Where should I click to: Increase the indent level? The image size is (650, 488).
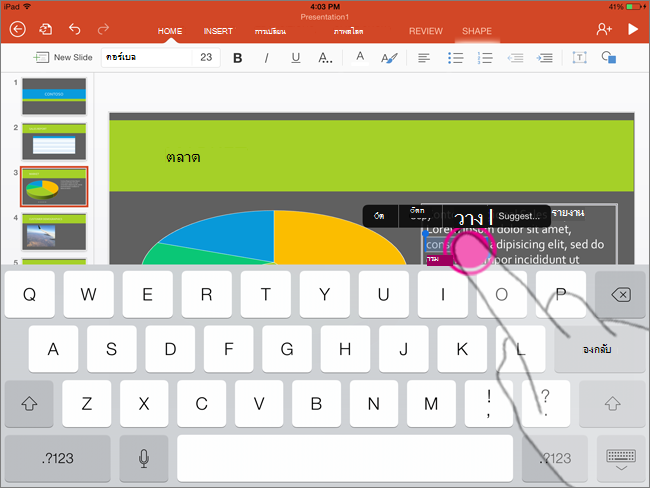coord(544,58)
